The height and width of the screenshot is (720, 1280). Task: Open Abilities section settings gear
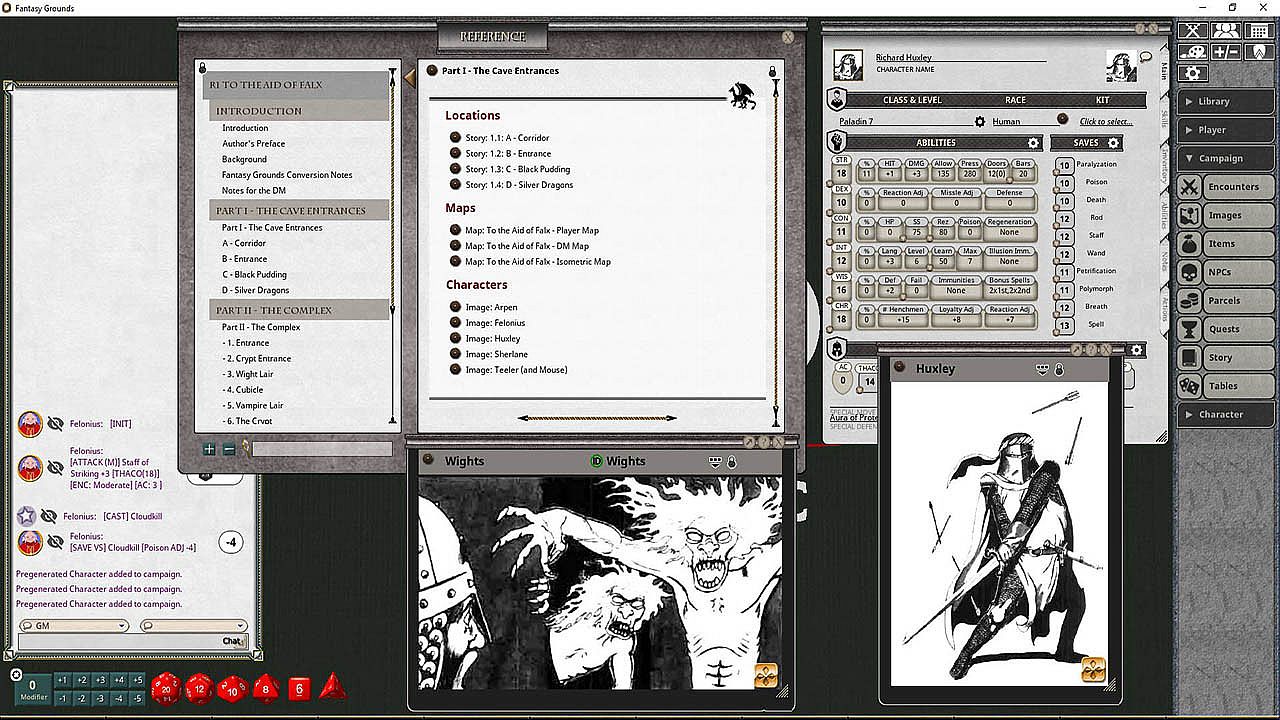[x=1033, y=143]
